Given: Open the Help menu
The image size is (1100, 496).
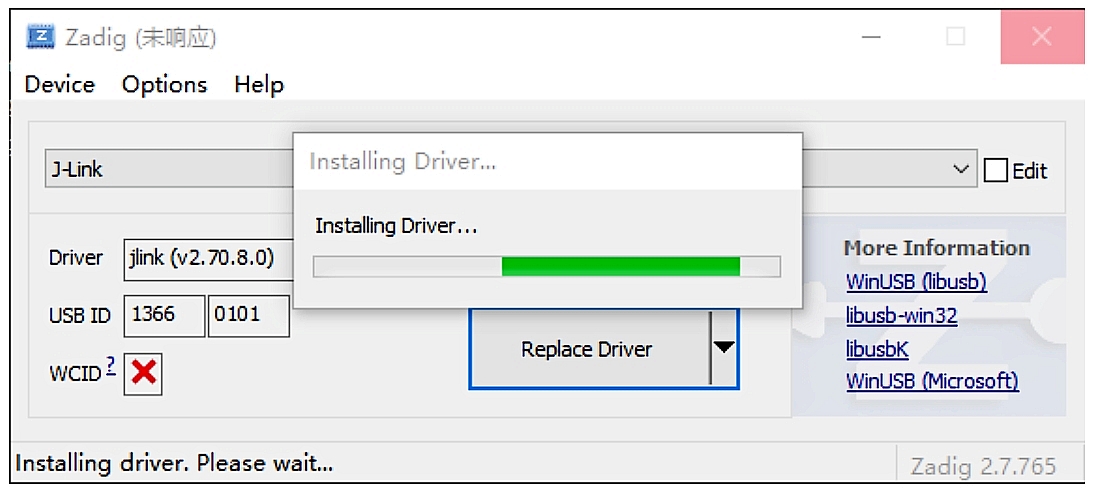Looking at the screenshot, I should 259,85.
